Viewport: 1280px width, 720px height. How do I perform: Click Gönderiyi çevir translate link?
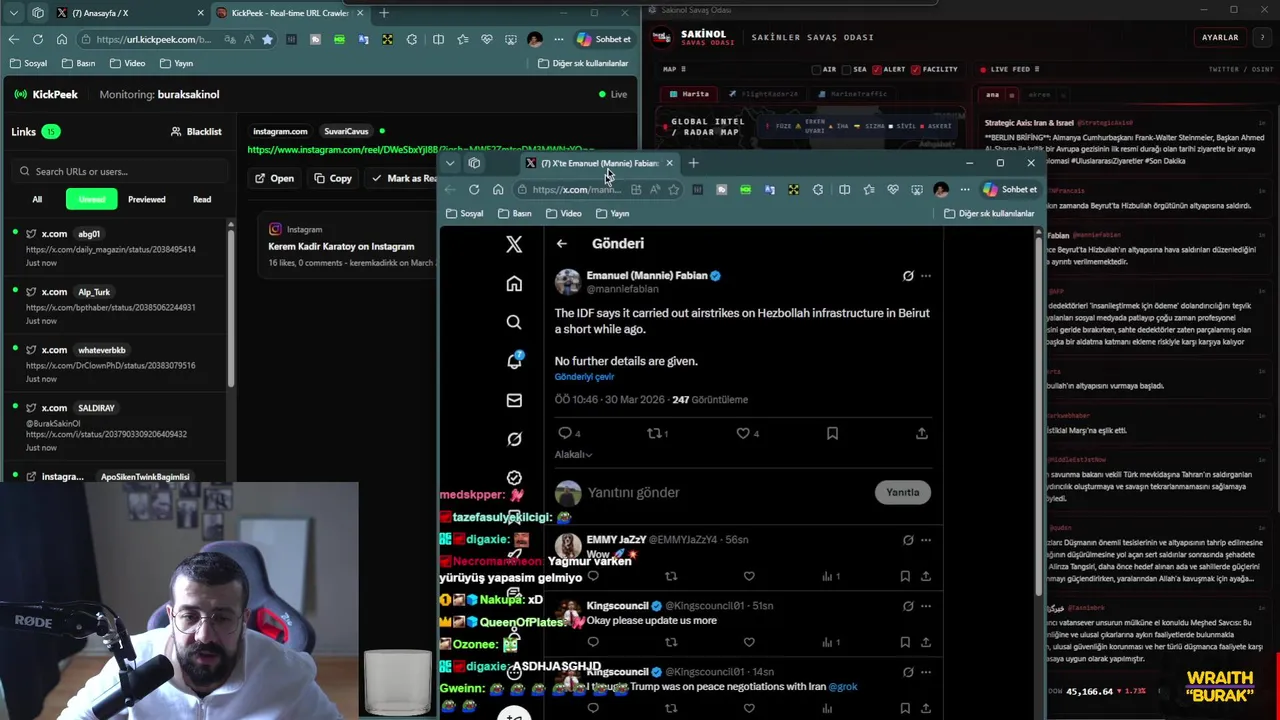click(x=584, y=377)
